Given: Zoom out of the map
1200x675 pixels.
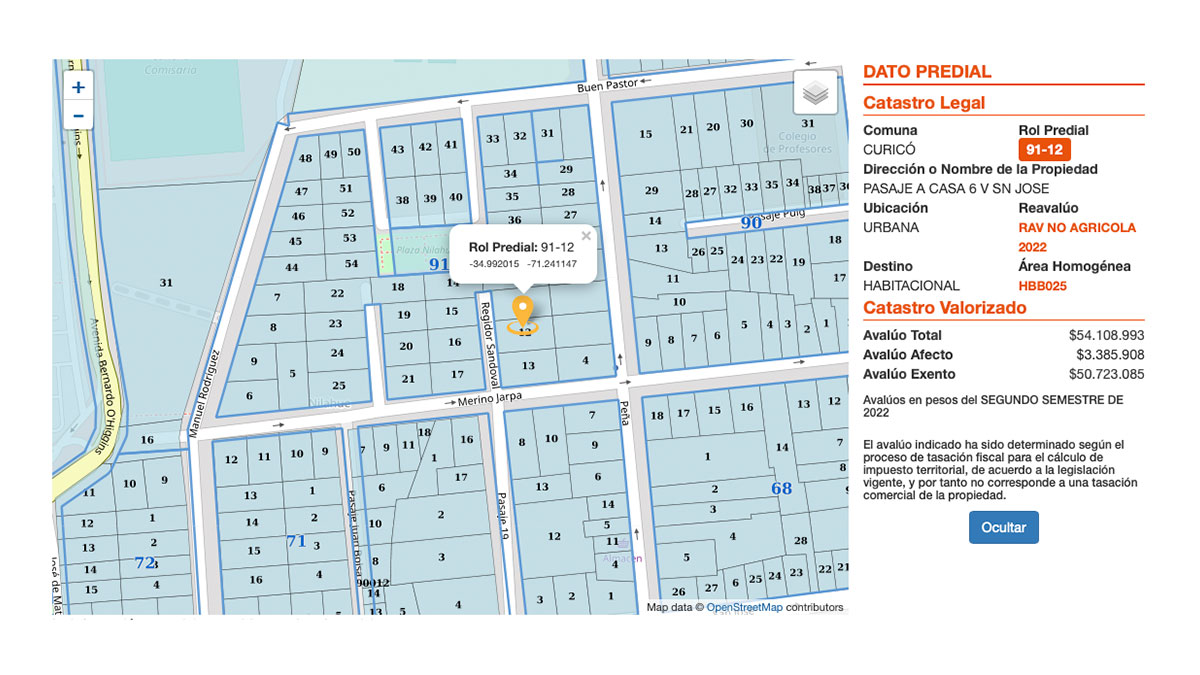Looking at the screenshot, I should (x=78, y=116).
